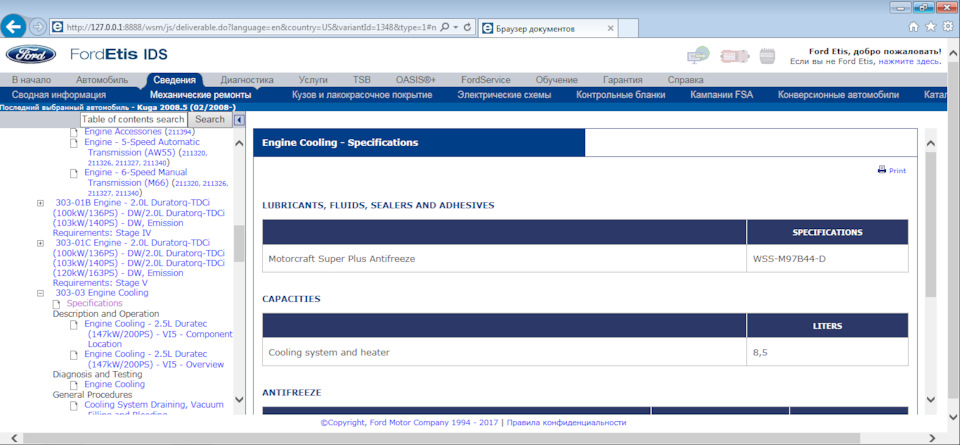This screenshot has width=960, height=445.
Task: Click document icon beside Component Location entry
Action: [x=73, y=324]
